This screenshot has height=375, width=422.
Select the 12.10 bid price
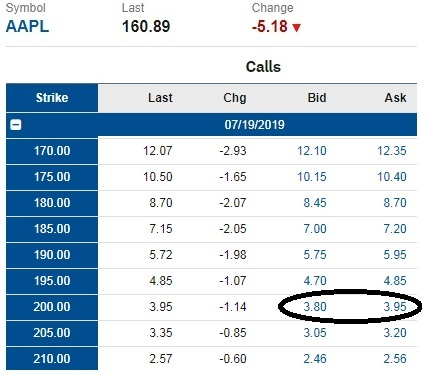click(x=312, y=151)
